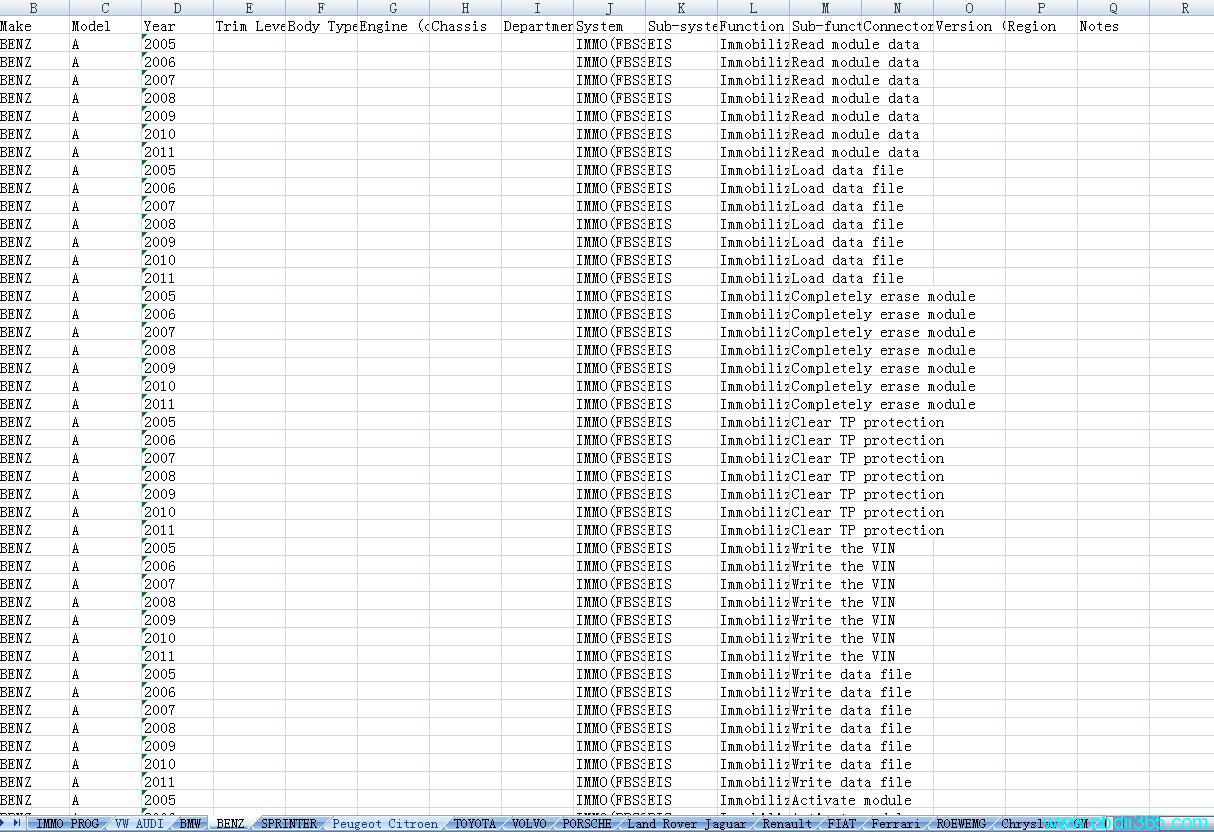Select column D header
Viewport: 1214px width, 832px height.
[177, 8]
